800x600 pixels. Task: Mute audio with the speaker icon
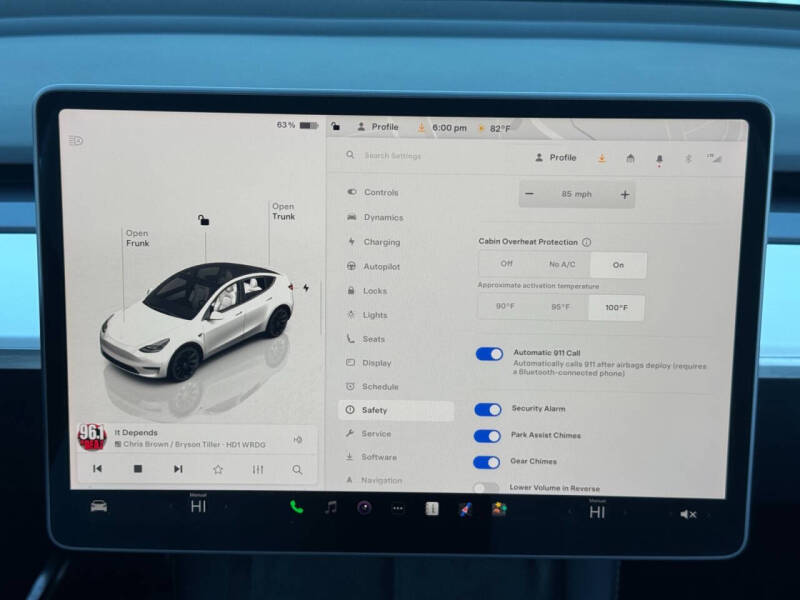pos(687,513)
